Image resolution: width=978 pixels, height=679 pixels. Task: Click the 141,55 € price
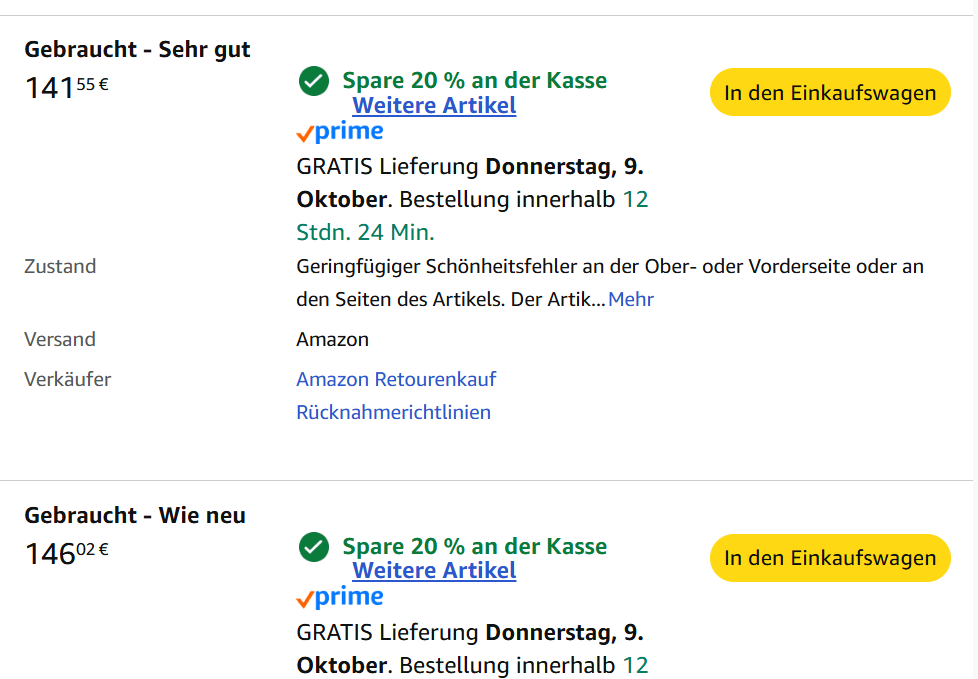pos(66,88)
